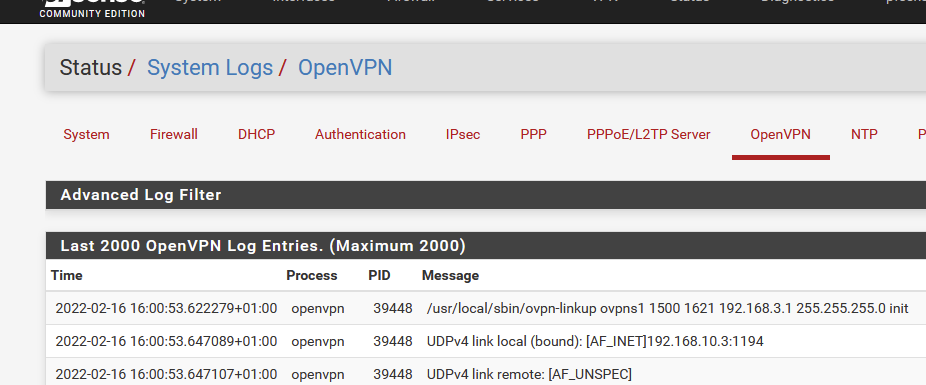The image size is (926, 385).
Task: Click the Time column header
Action: tap(67, 275)
